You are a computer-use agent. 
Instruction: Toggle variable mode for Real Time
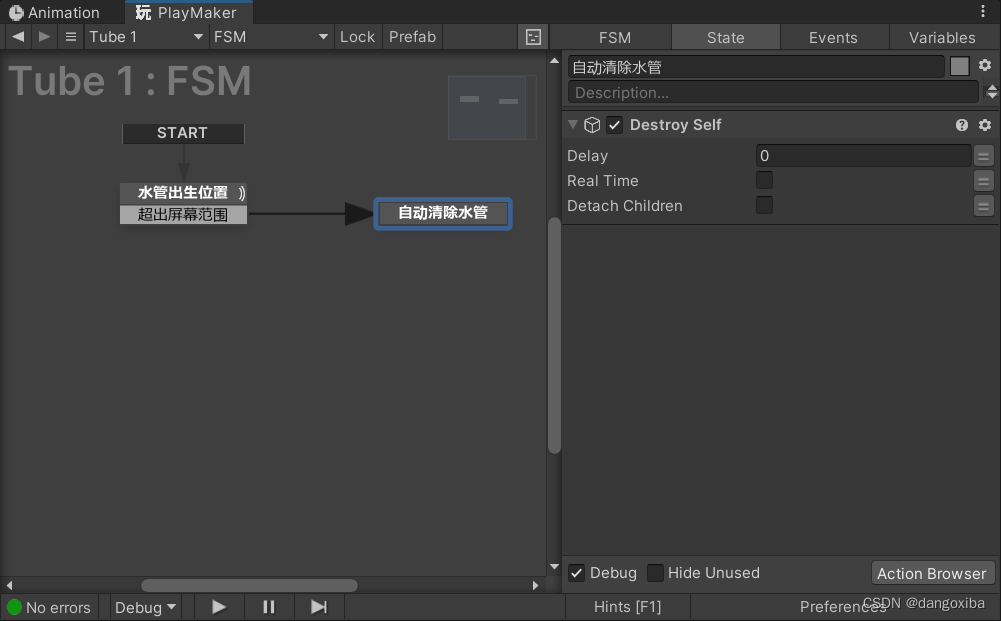point(984,181)
